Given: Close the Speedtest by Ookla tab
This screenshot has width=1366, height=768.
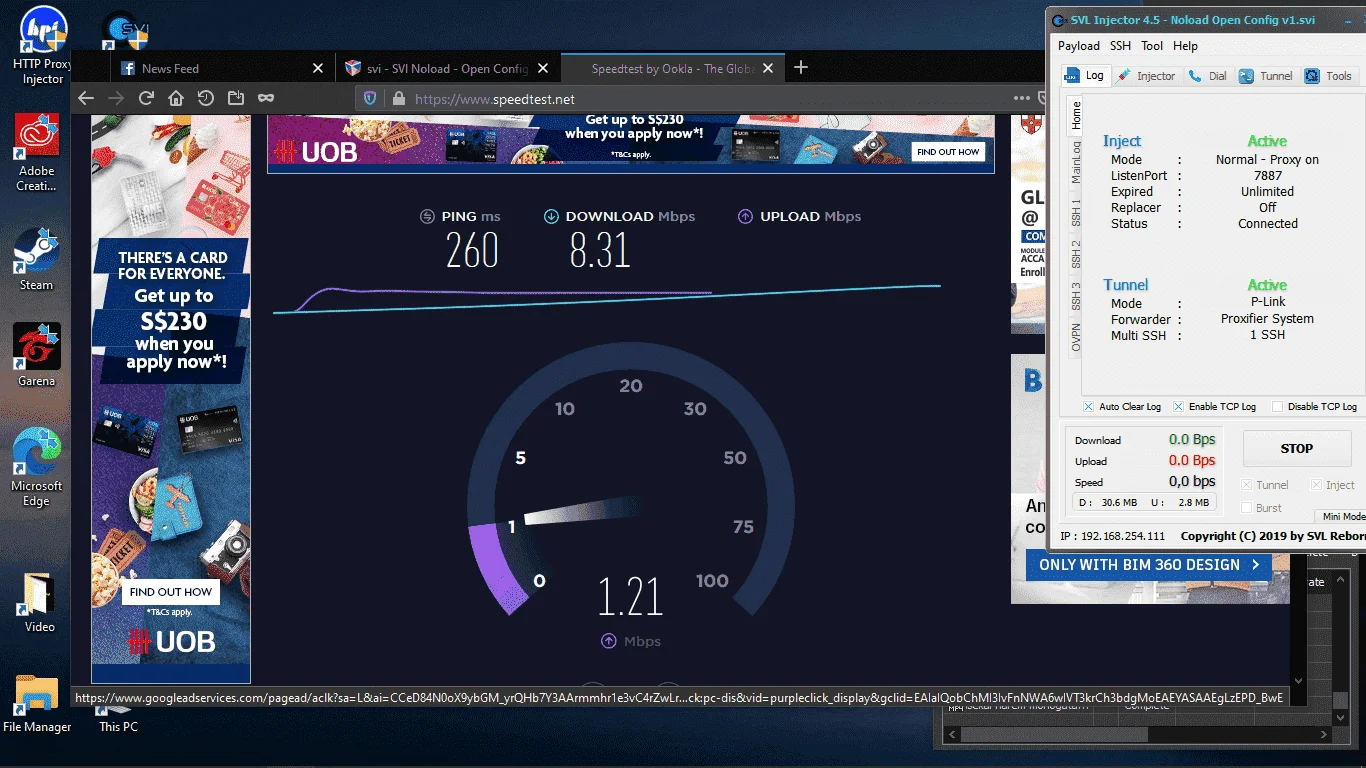Looking at the screenshot, I should tap(768, 69).
